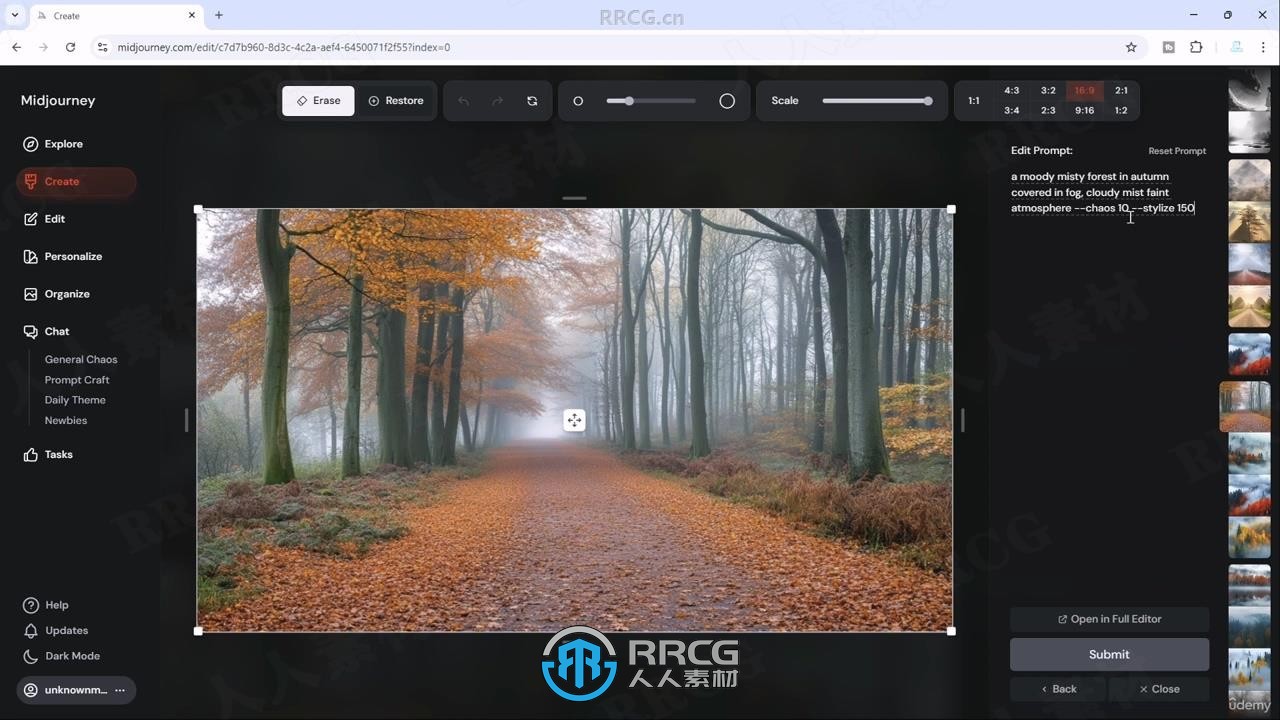Select the Restore tool
The height and width of the screenshot is (720, 1280).
(396, 101)
